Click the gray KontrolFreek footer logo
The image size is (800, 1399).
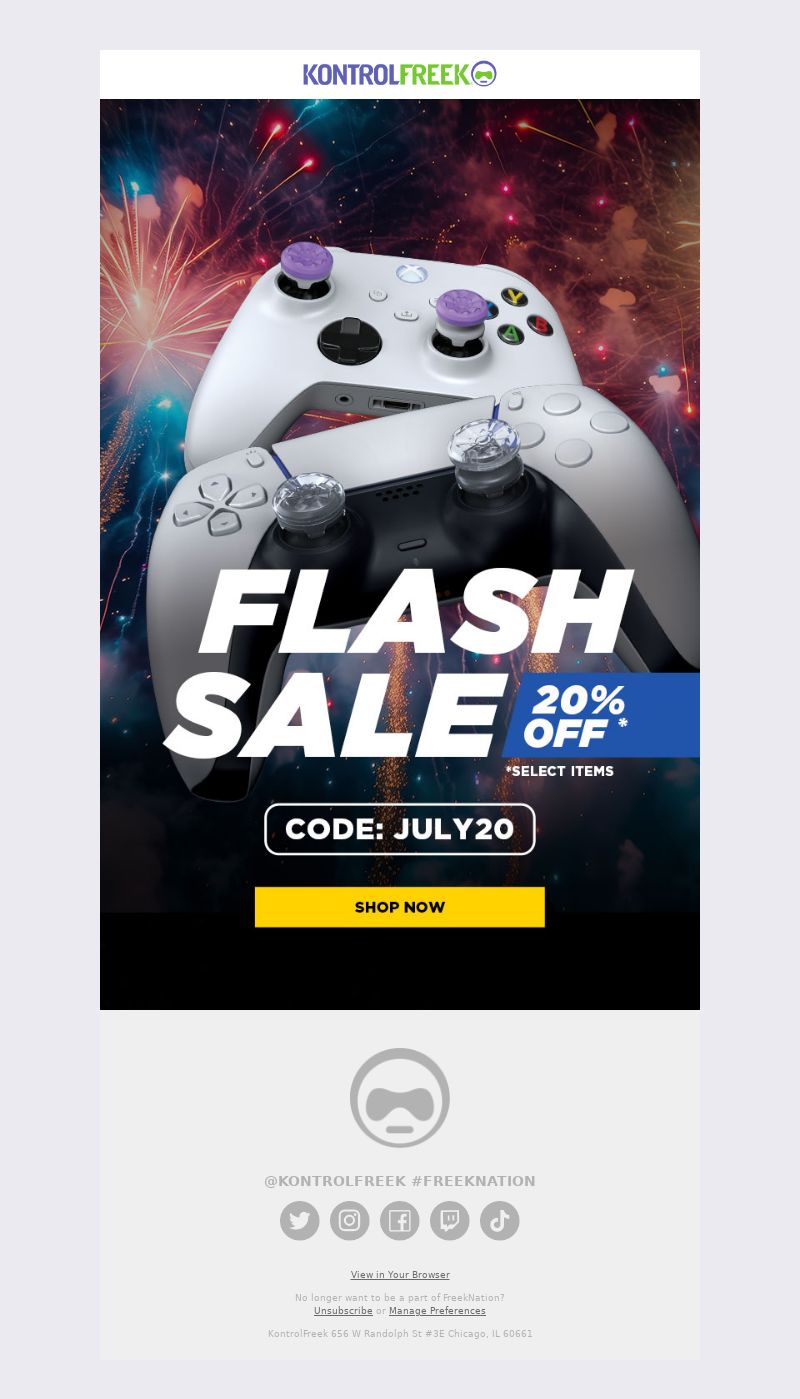pos(400,1098)
